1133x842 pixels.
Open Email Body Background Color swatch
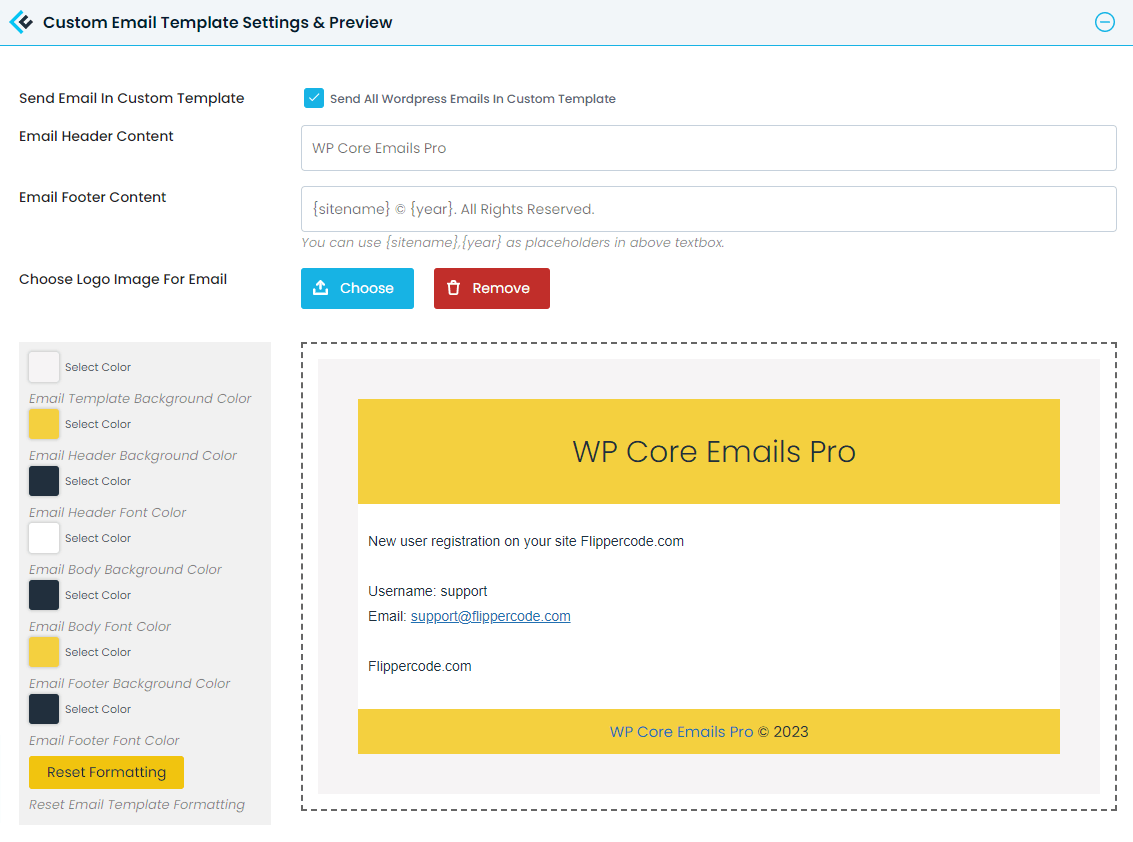(x=44, y=538)
